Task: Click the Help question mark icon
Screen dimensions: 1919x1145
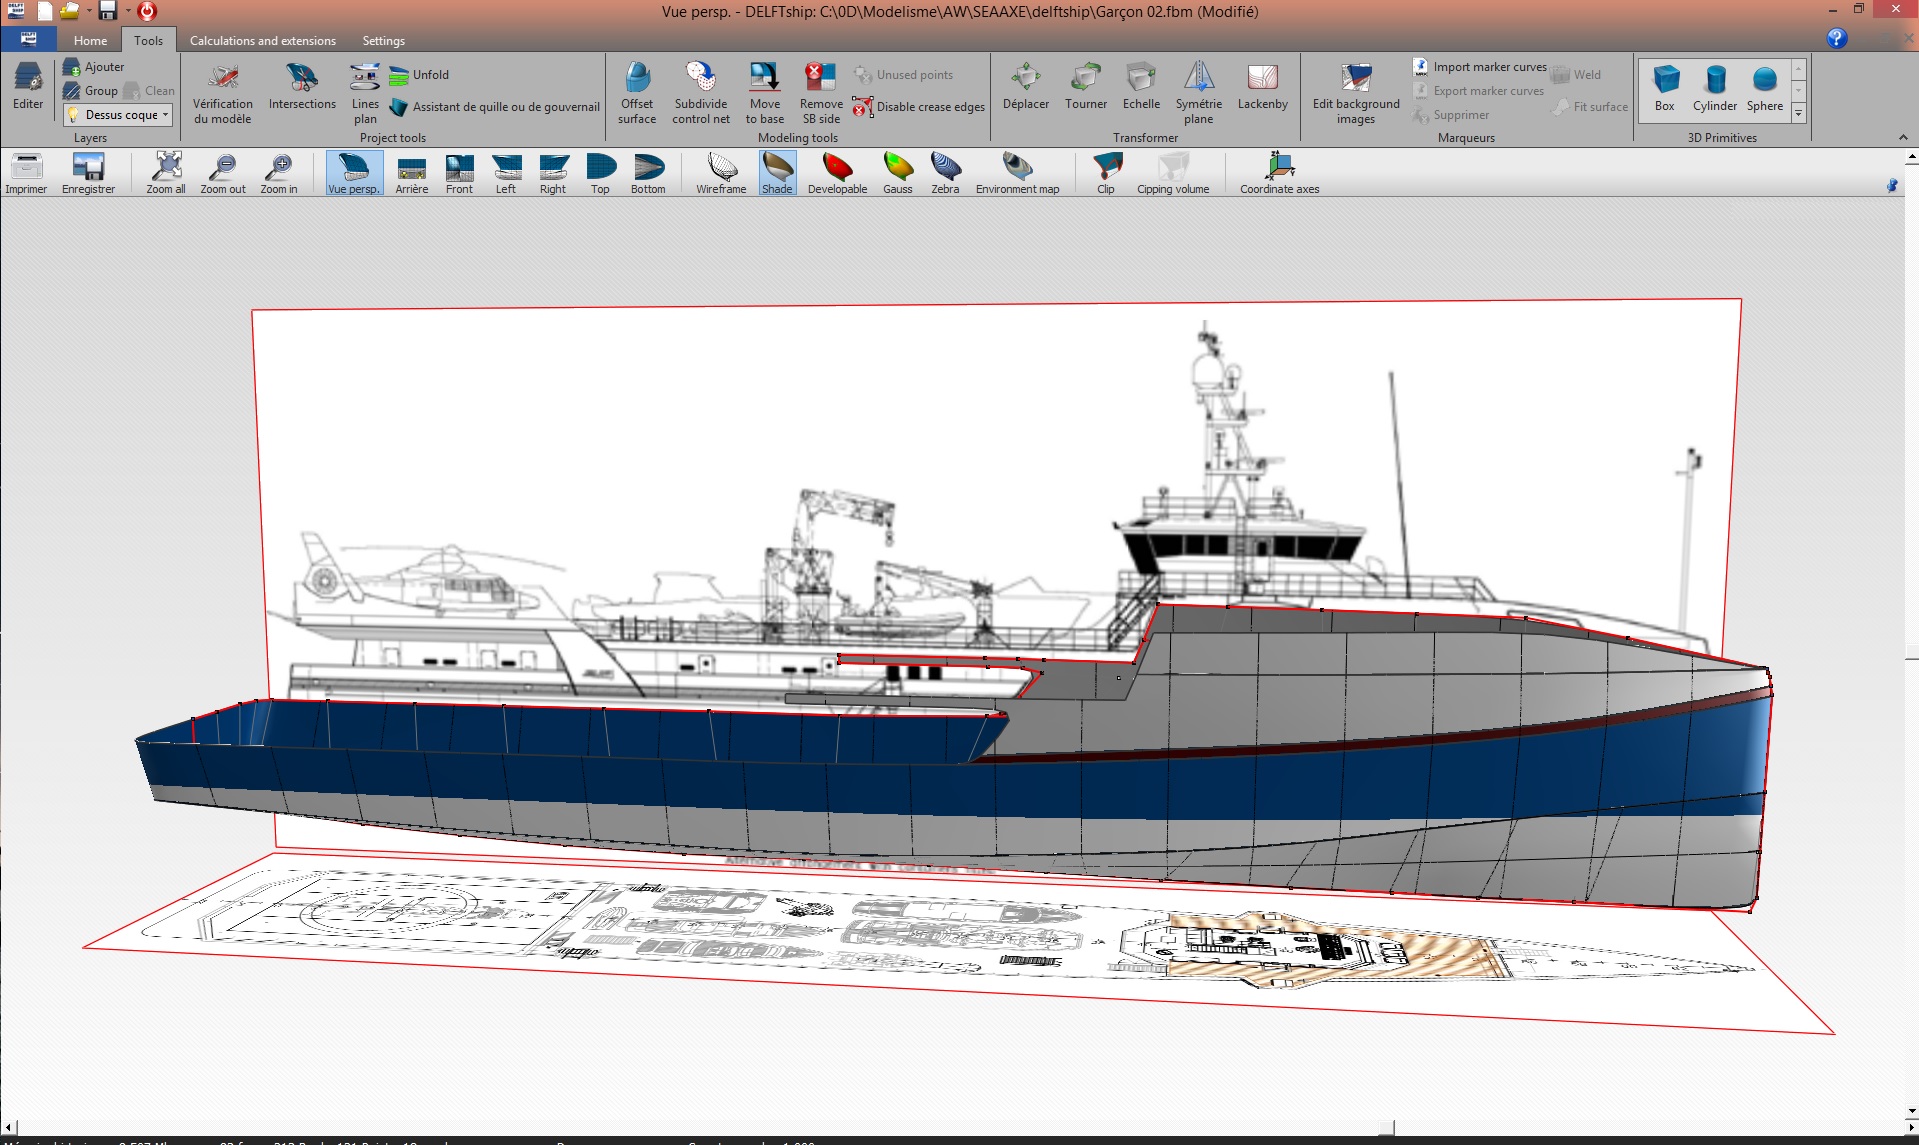Action: [x=1836, y=39]
